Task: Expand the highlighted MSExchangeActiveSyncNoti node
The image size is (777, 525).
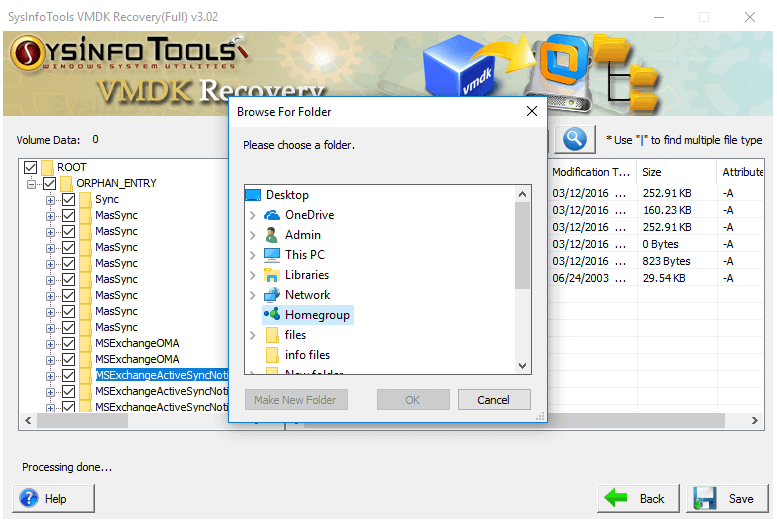Action: [50, 376]
